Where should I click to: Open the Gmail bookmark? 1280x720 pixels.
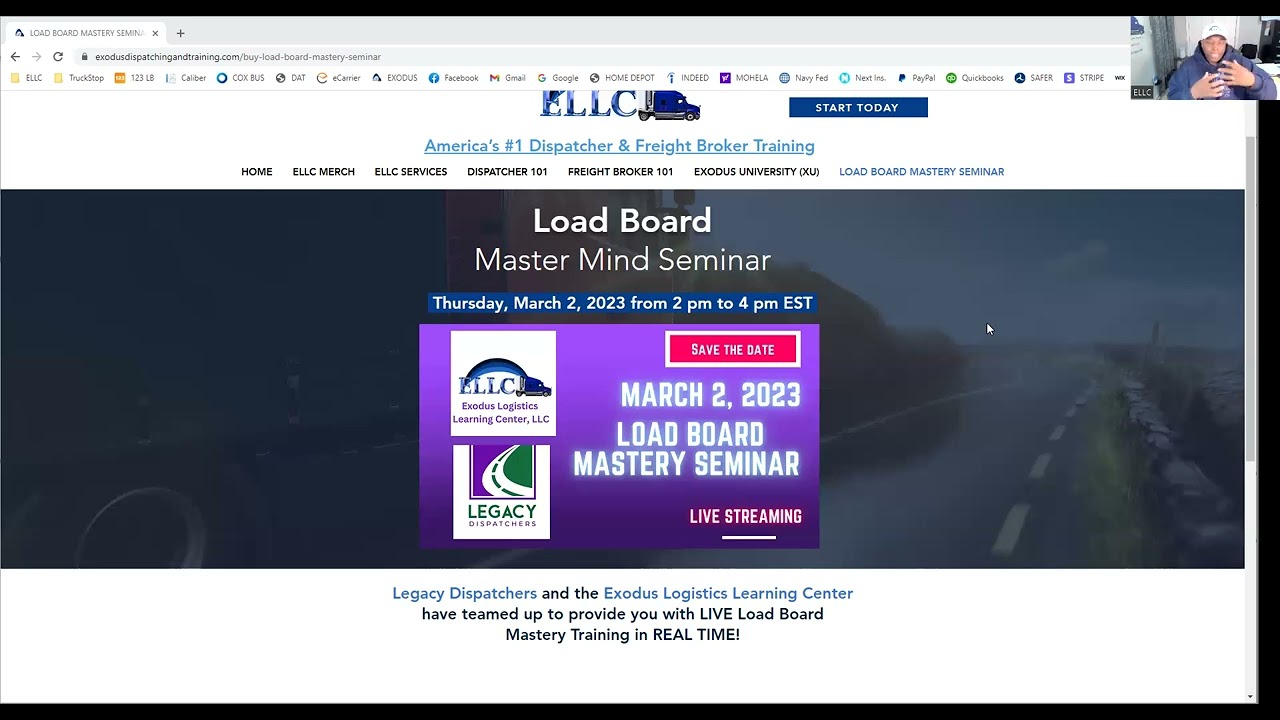[508, 78]
